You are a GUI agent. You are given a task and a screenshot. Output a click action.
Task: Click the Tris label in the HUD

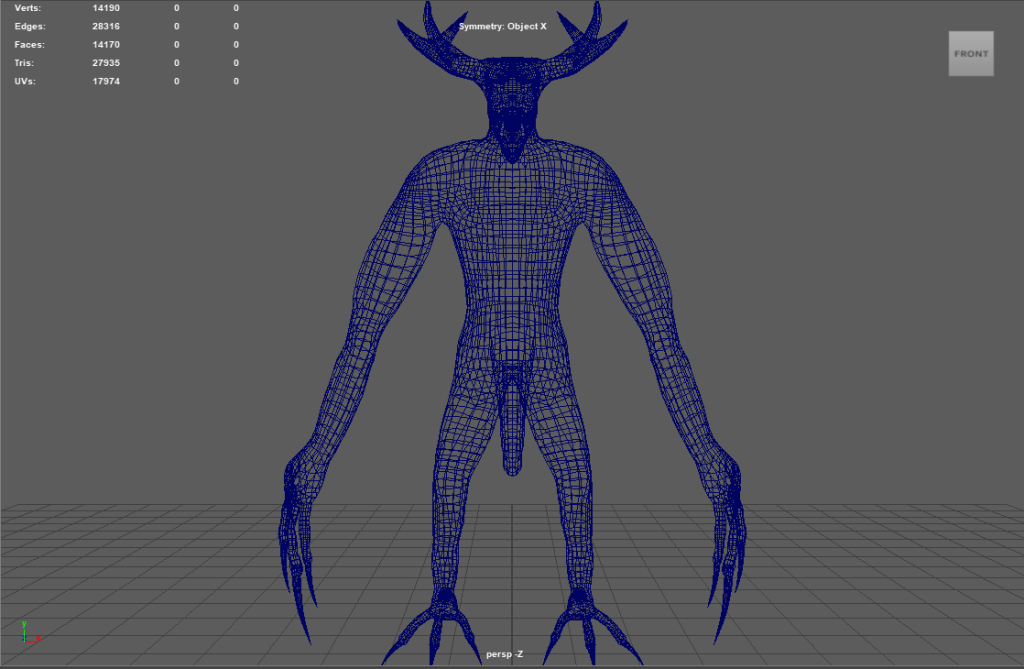click(26, 63)
